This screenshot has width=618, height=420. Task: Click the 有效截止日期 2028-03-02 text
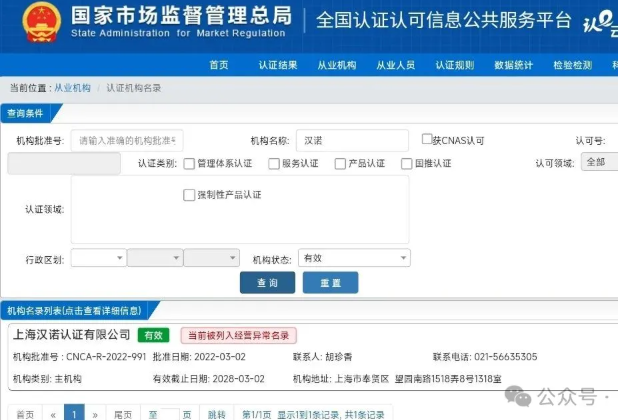[208, 379]
